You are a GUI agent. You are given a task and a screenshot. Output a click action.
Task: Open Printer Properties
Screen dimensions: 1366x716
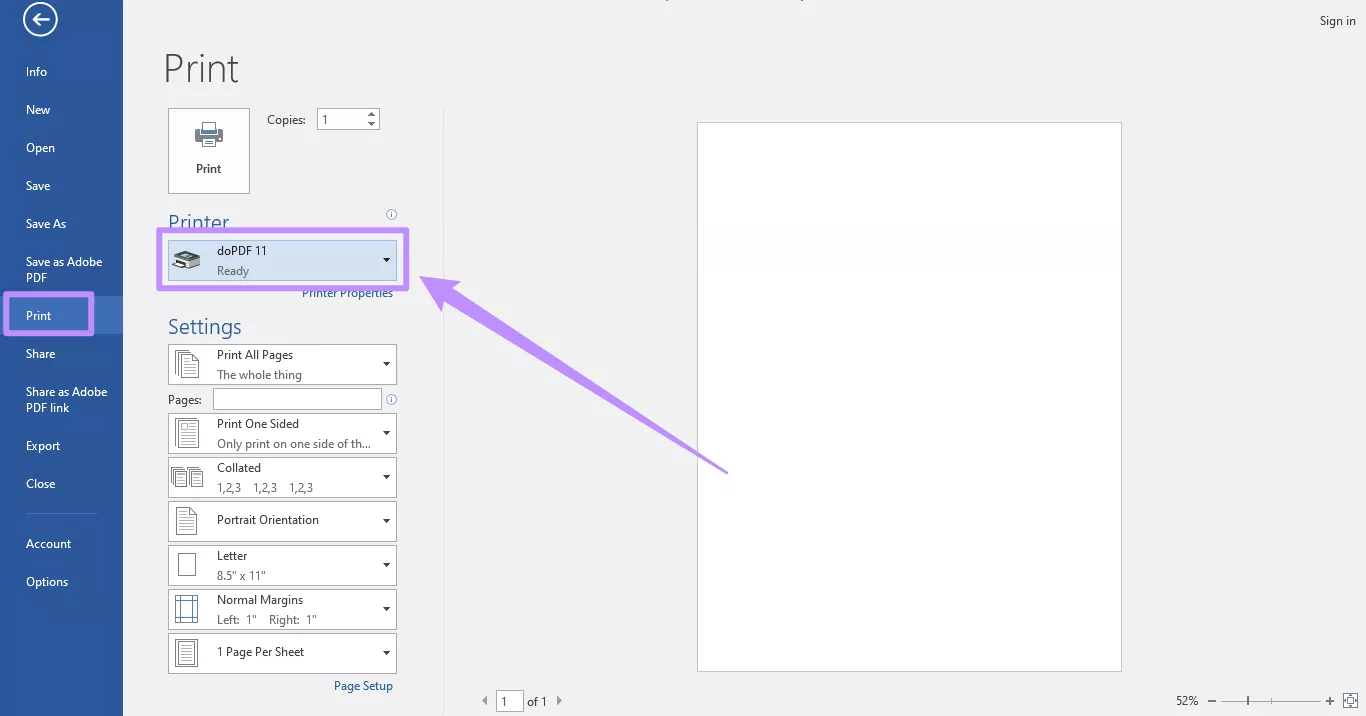347,292
